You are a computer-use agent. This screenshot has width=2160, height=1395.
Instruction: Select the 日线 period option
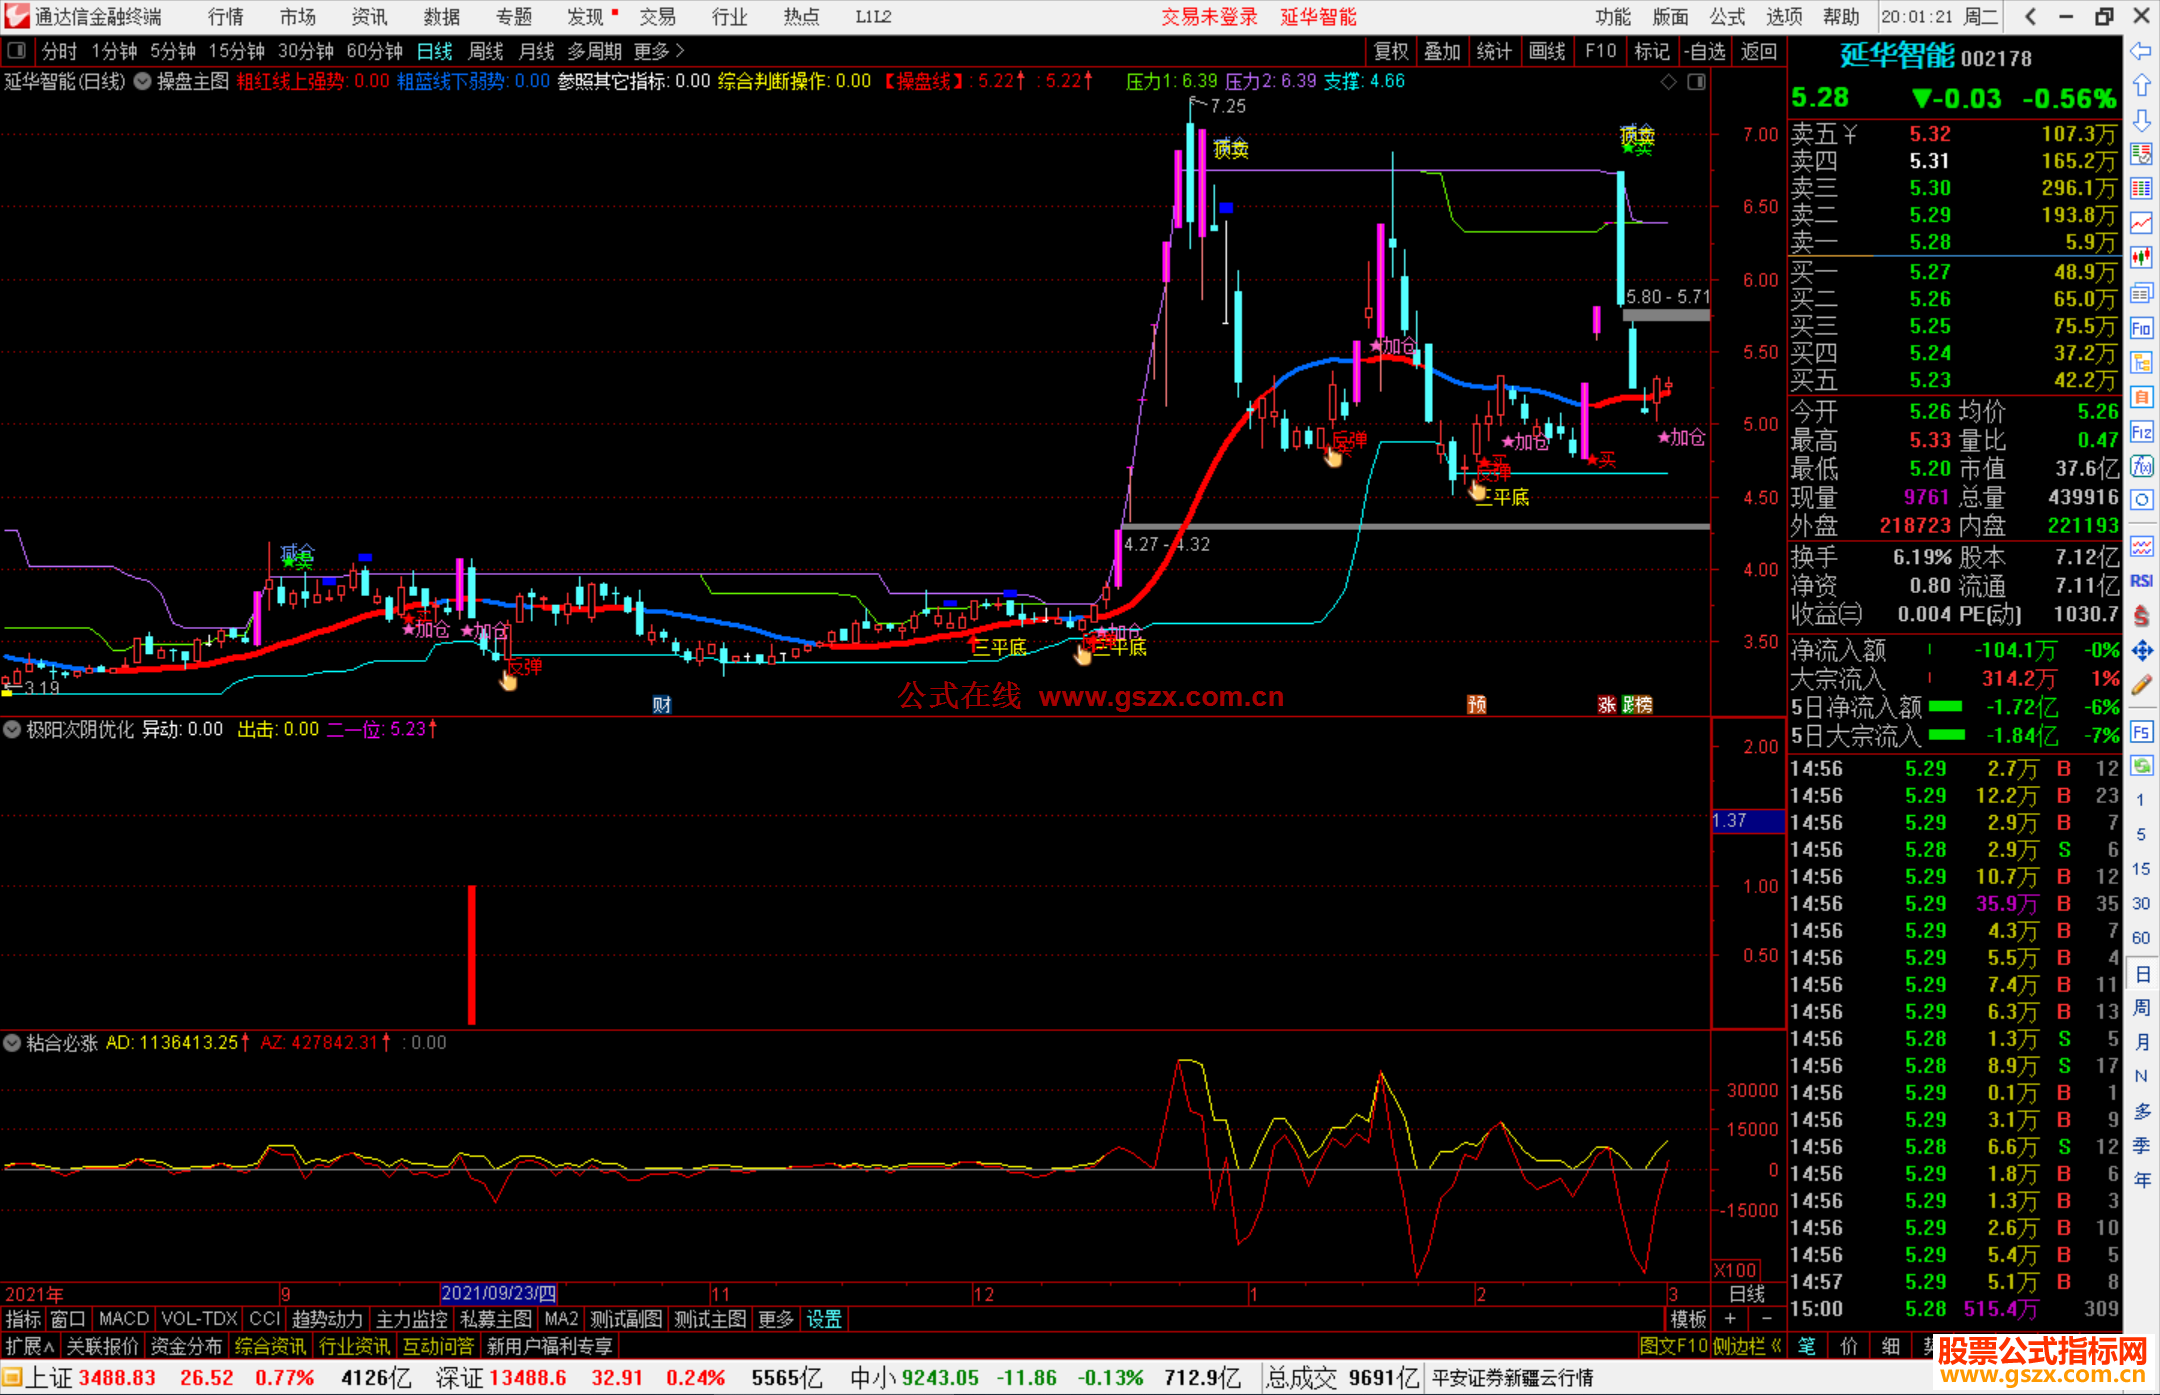click(x=434, y=51)
